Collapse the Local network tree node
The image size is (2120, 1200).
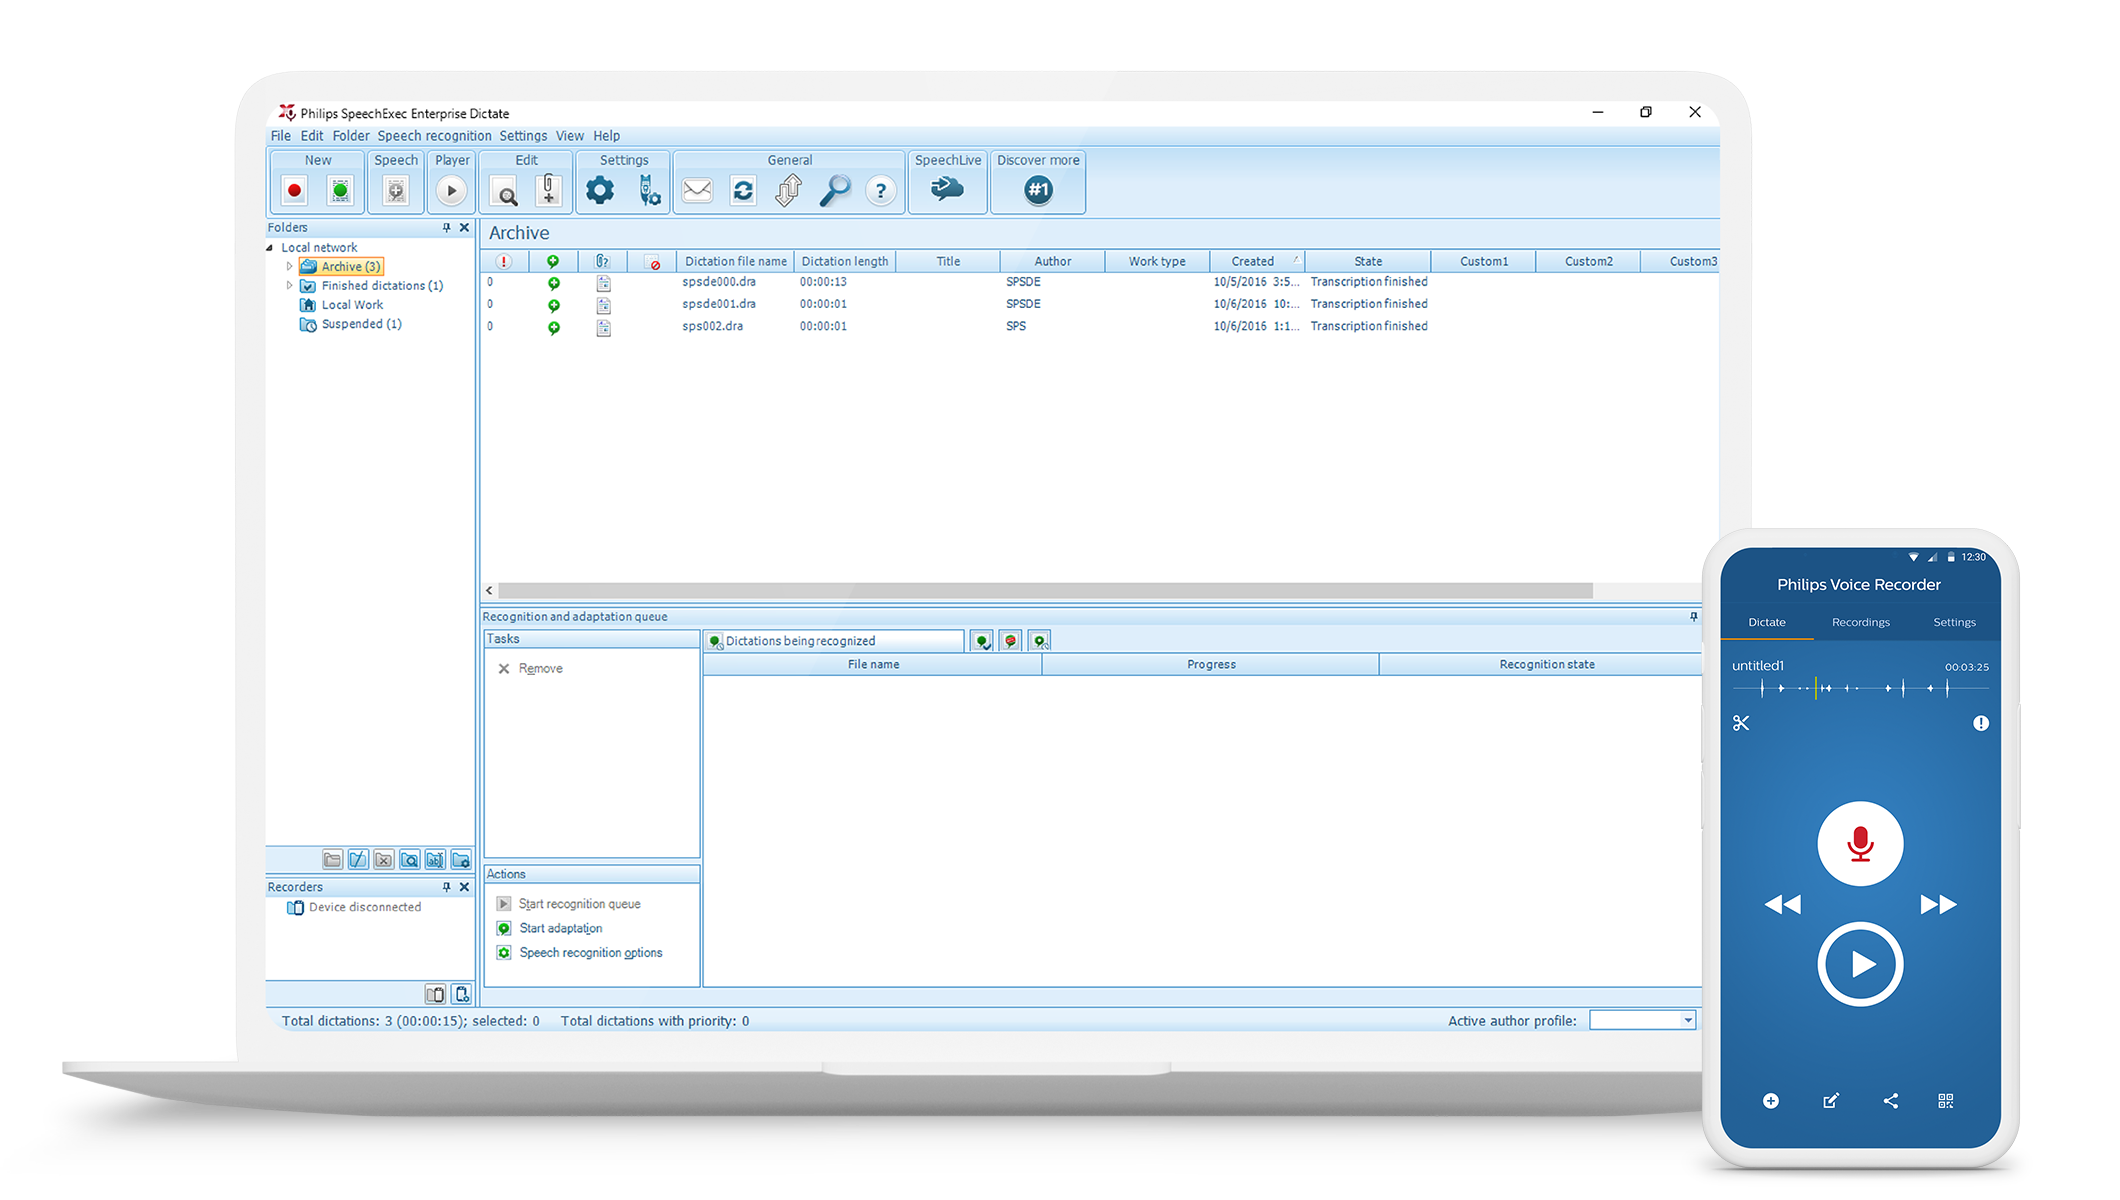click(x=270, y=248)
